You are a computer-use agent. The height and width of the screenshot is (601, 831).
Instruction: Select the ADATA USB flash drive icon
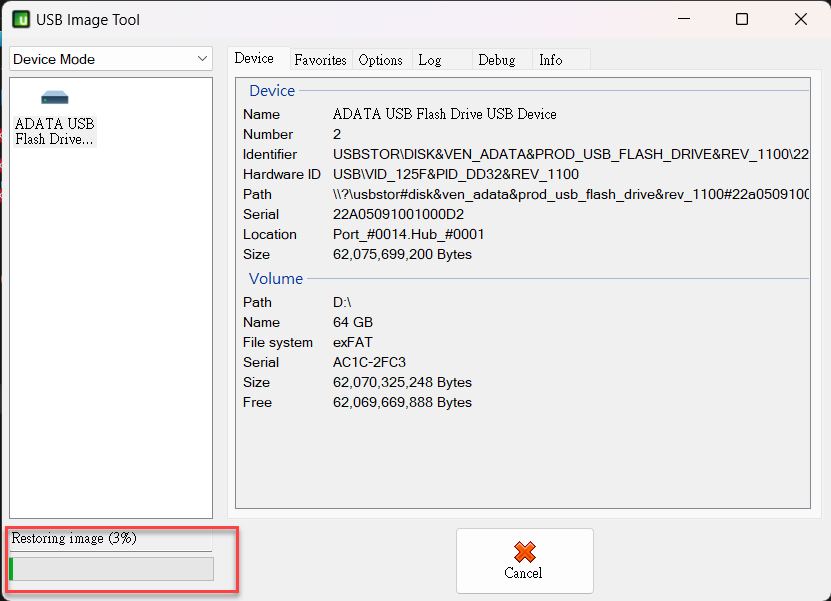click(x=55, y=98)
